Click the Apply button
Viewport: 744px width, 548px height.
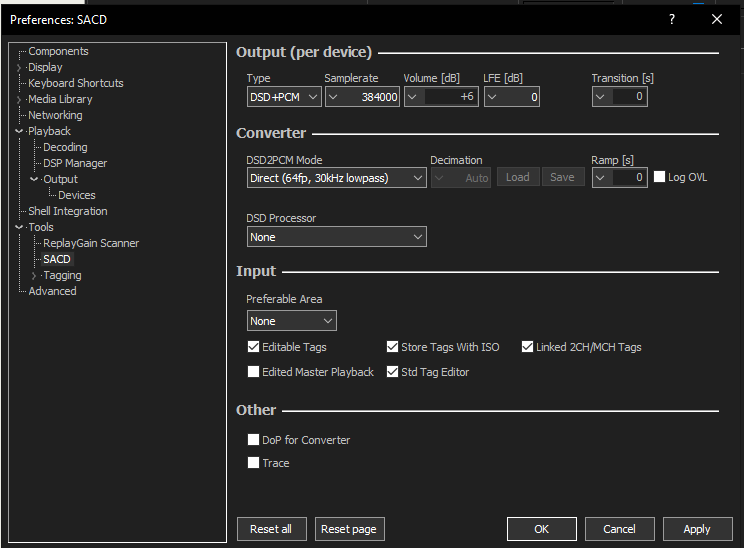(x=696, y=529)
